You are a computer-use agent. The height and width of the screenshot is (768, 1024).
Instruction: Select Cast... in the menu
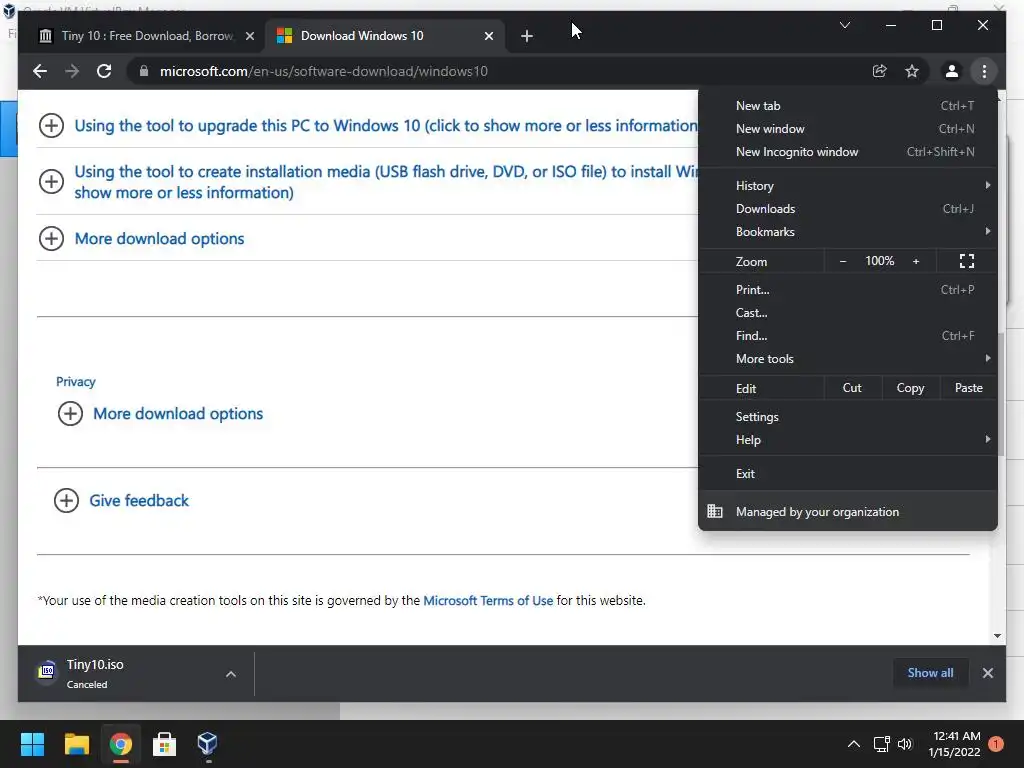(848, 312)
